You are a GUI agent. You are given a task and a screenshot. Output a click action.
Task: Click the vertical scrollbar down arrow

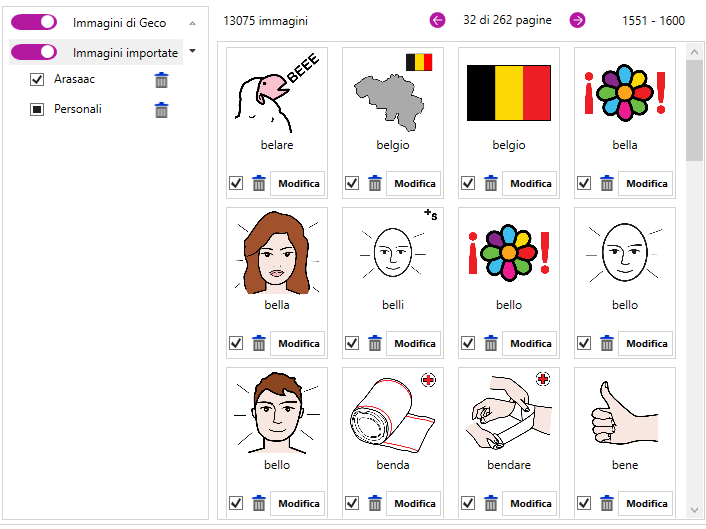[x=694, y=509]
